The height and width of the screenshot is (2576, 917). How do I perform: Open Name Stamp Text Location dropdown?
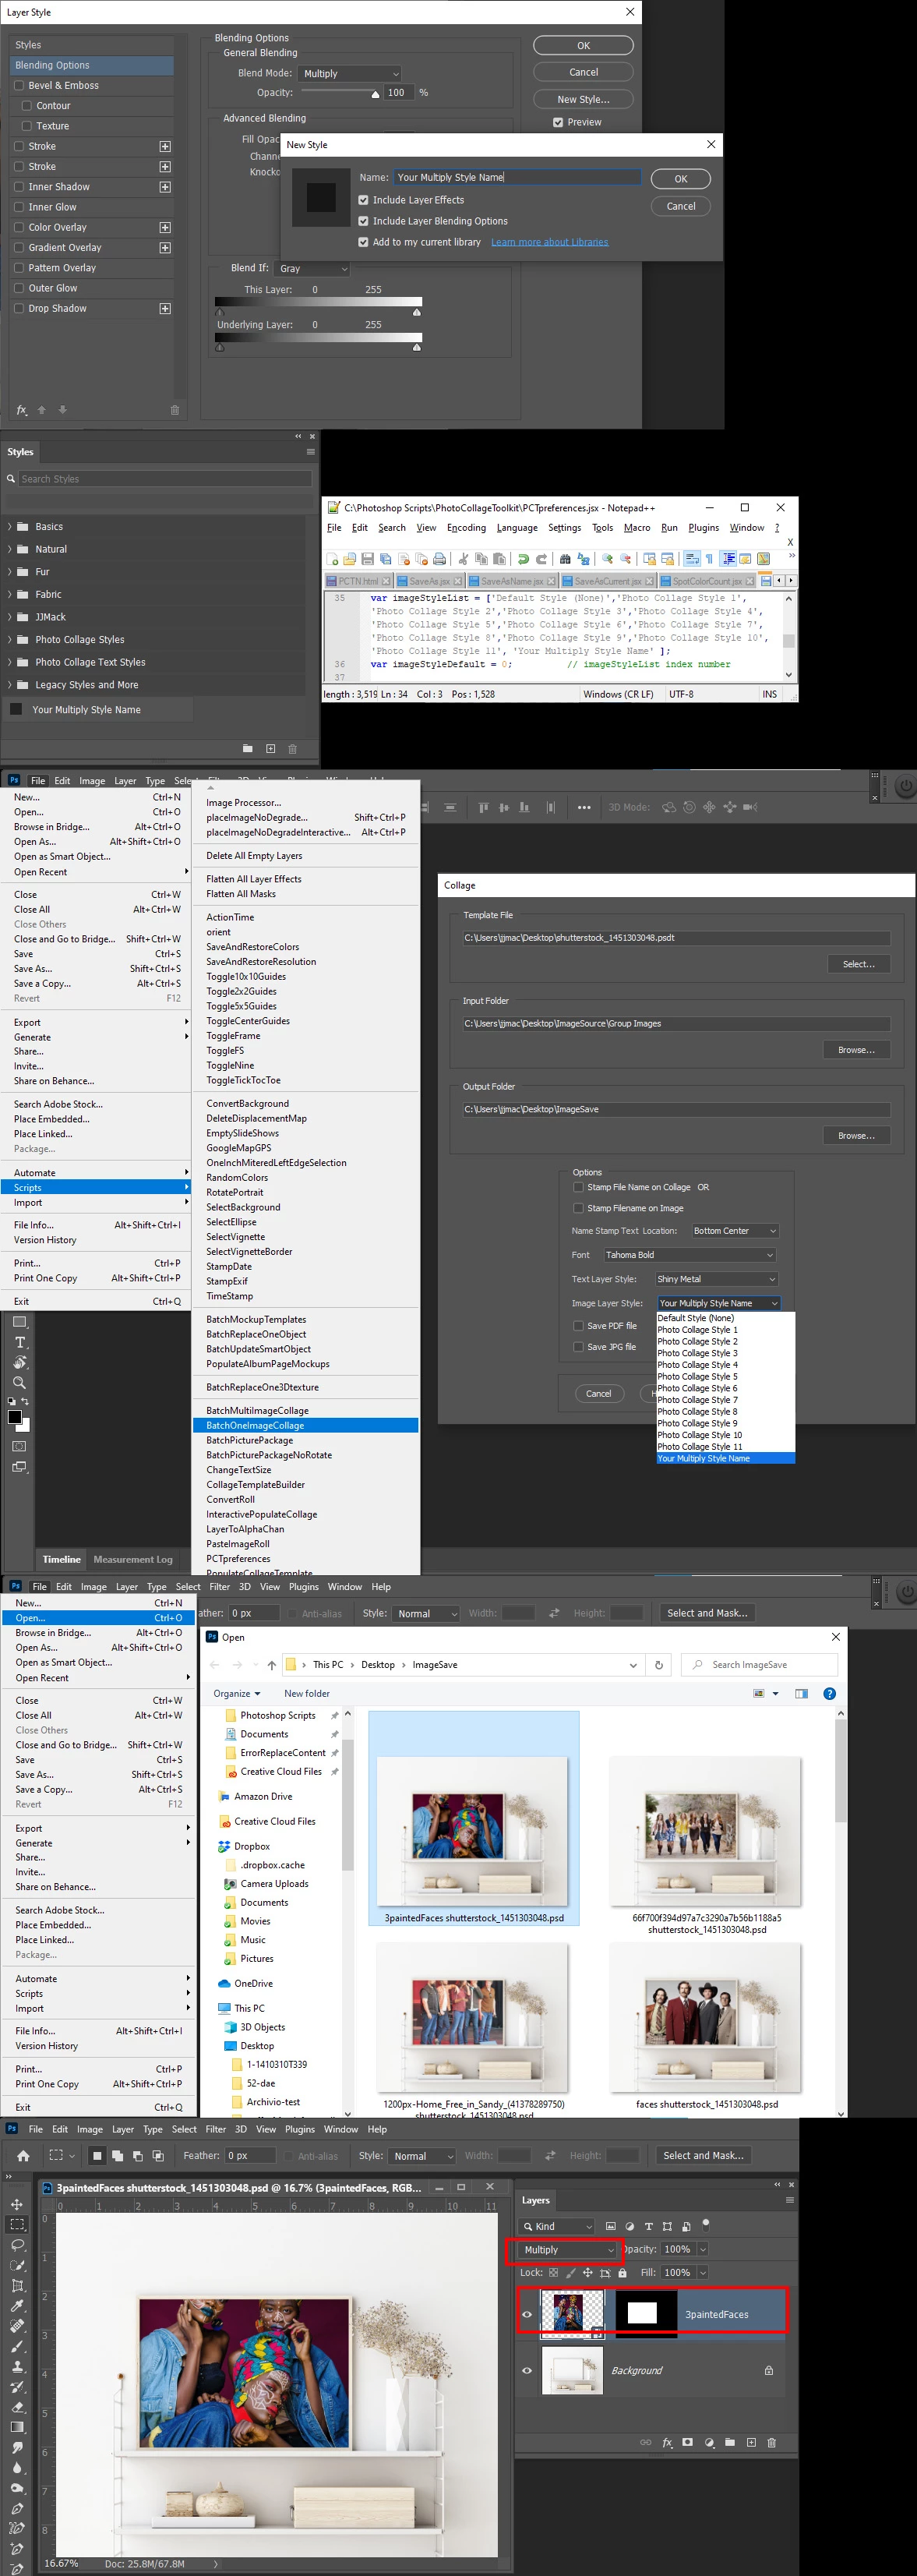(735, 1231)
